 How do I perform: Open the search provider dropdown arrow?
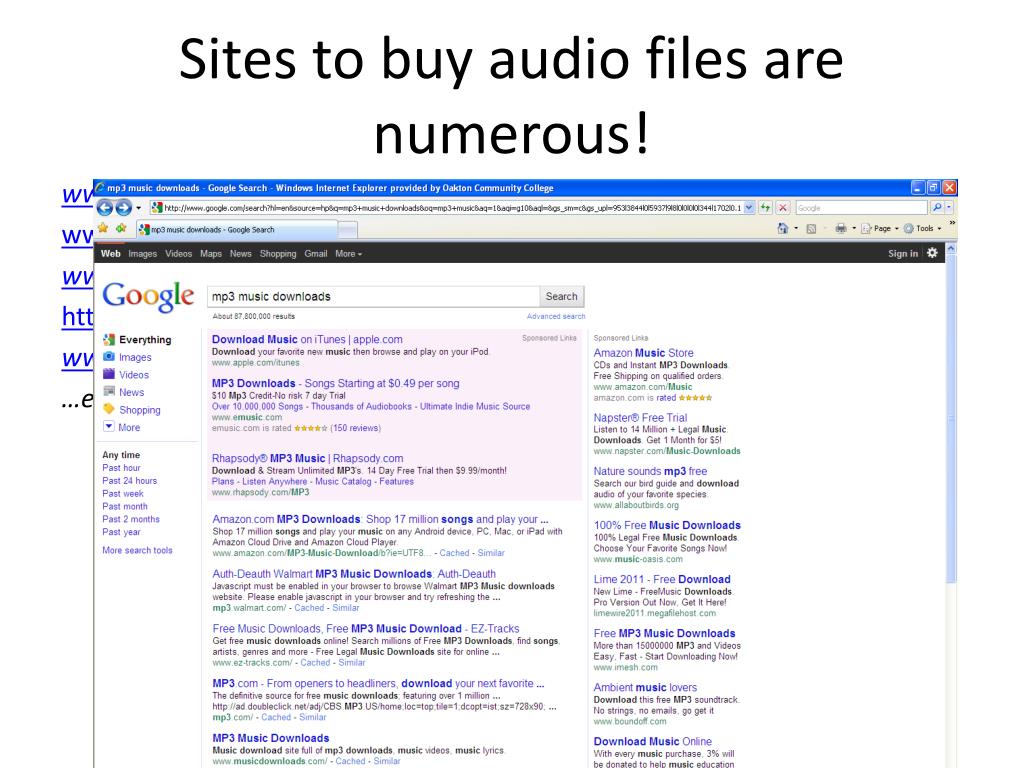click(x=949, y=208)
